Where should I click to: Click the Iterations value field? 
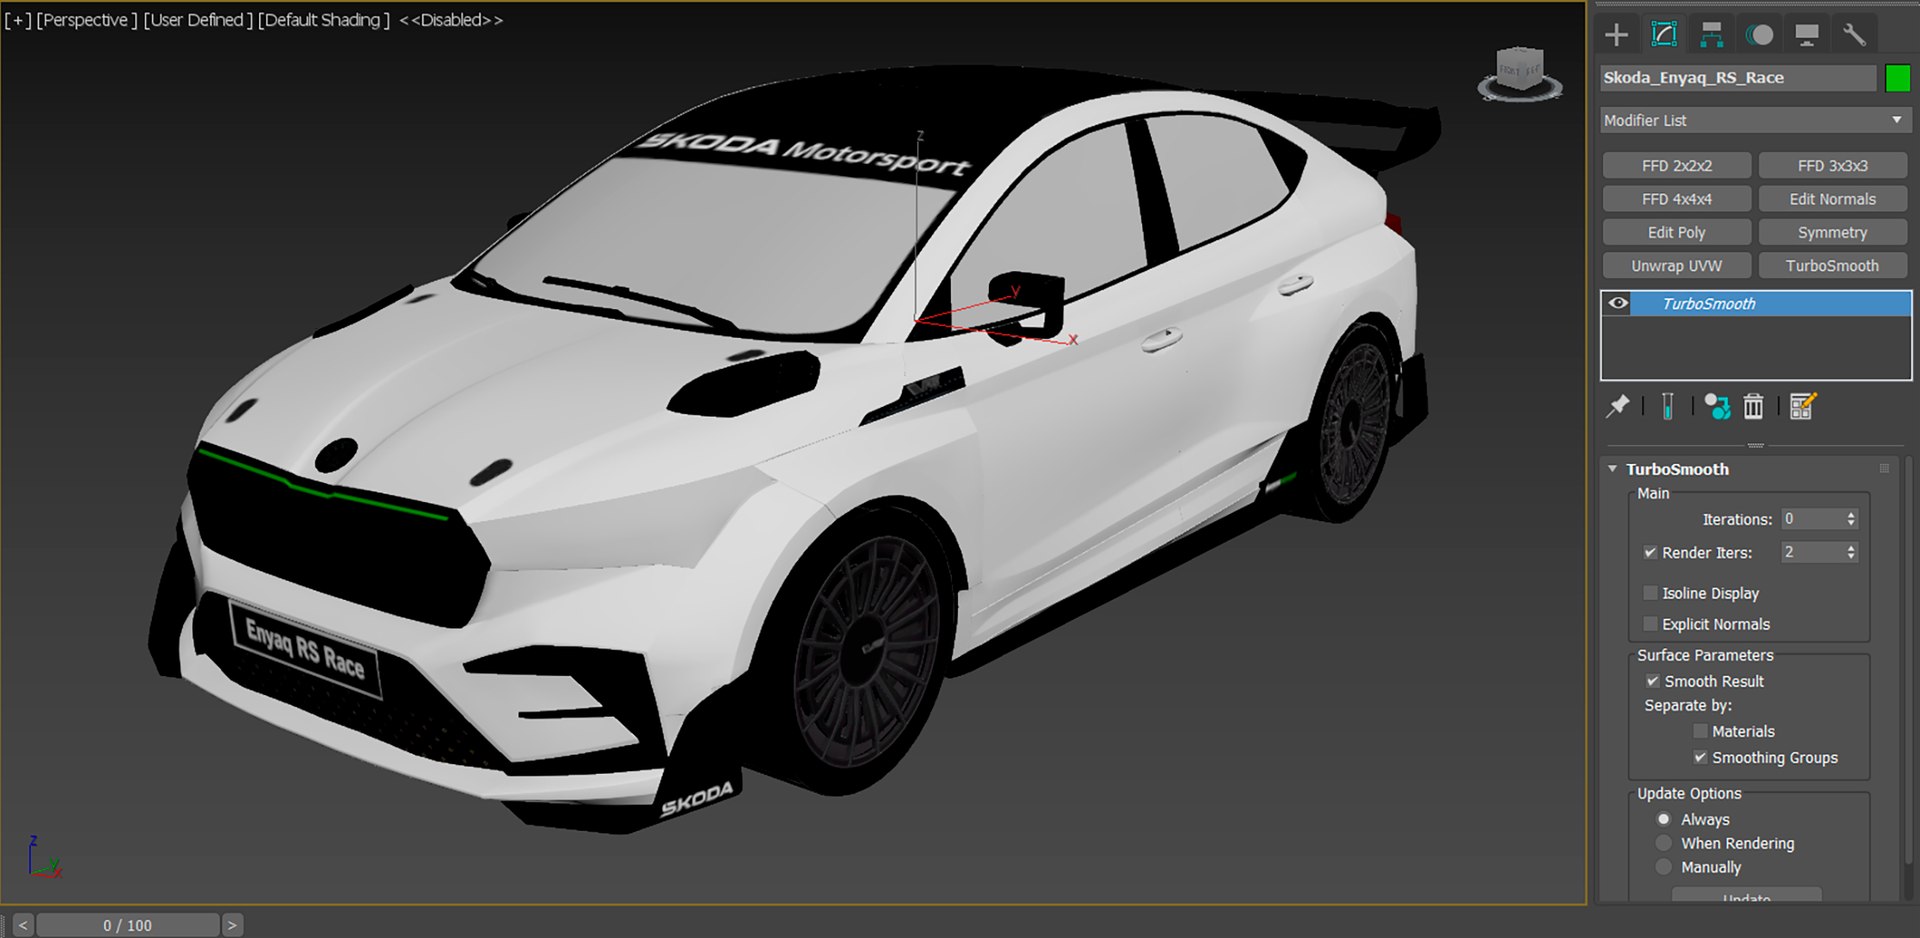click(1811, 519)
